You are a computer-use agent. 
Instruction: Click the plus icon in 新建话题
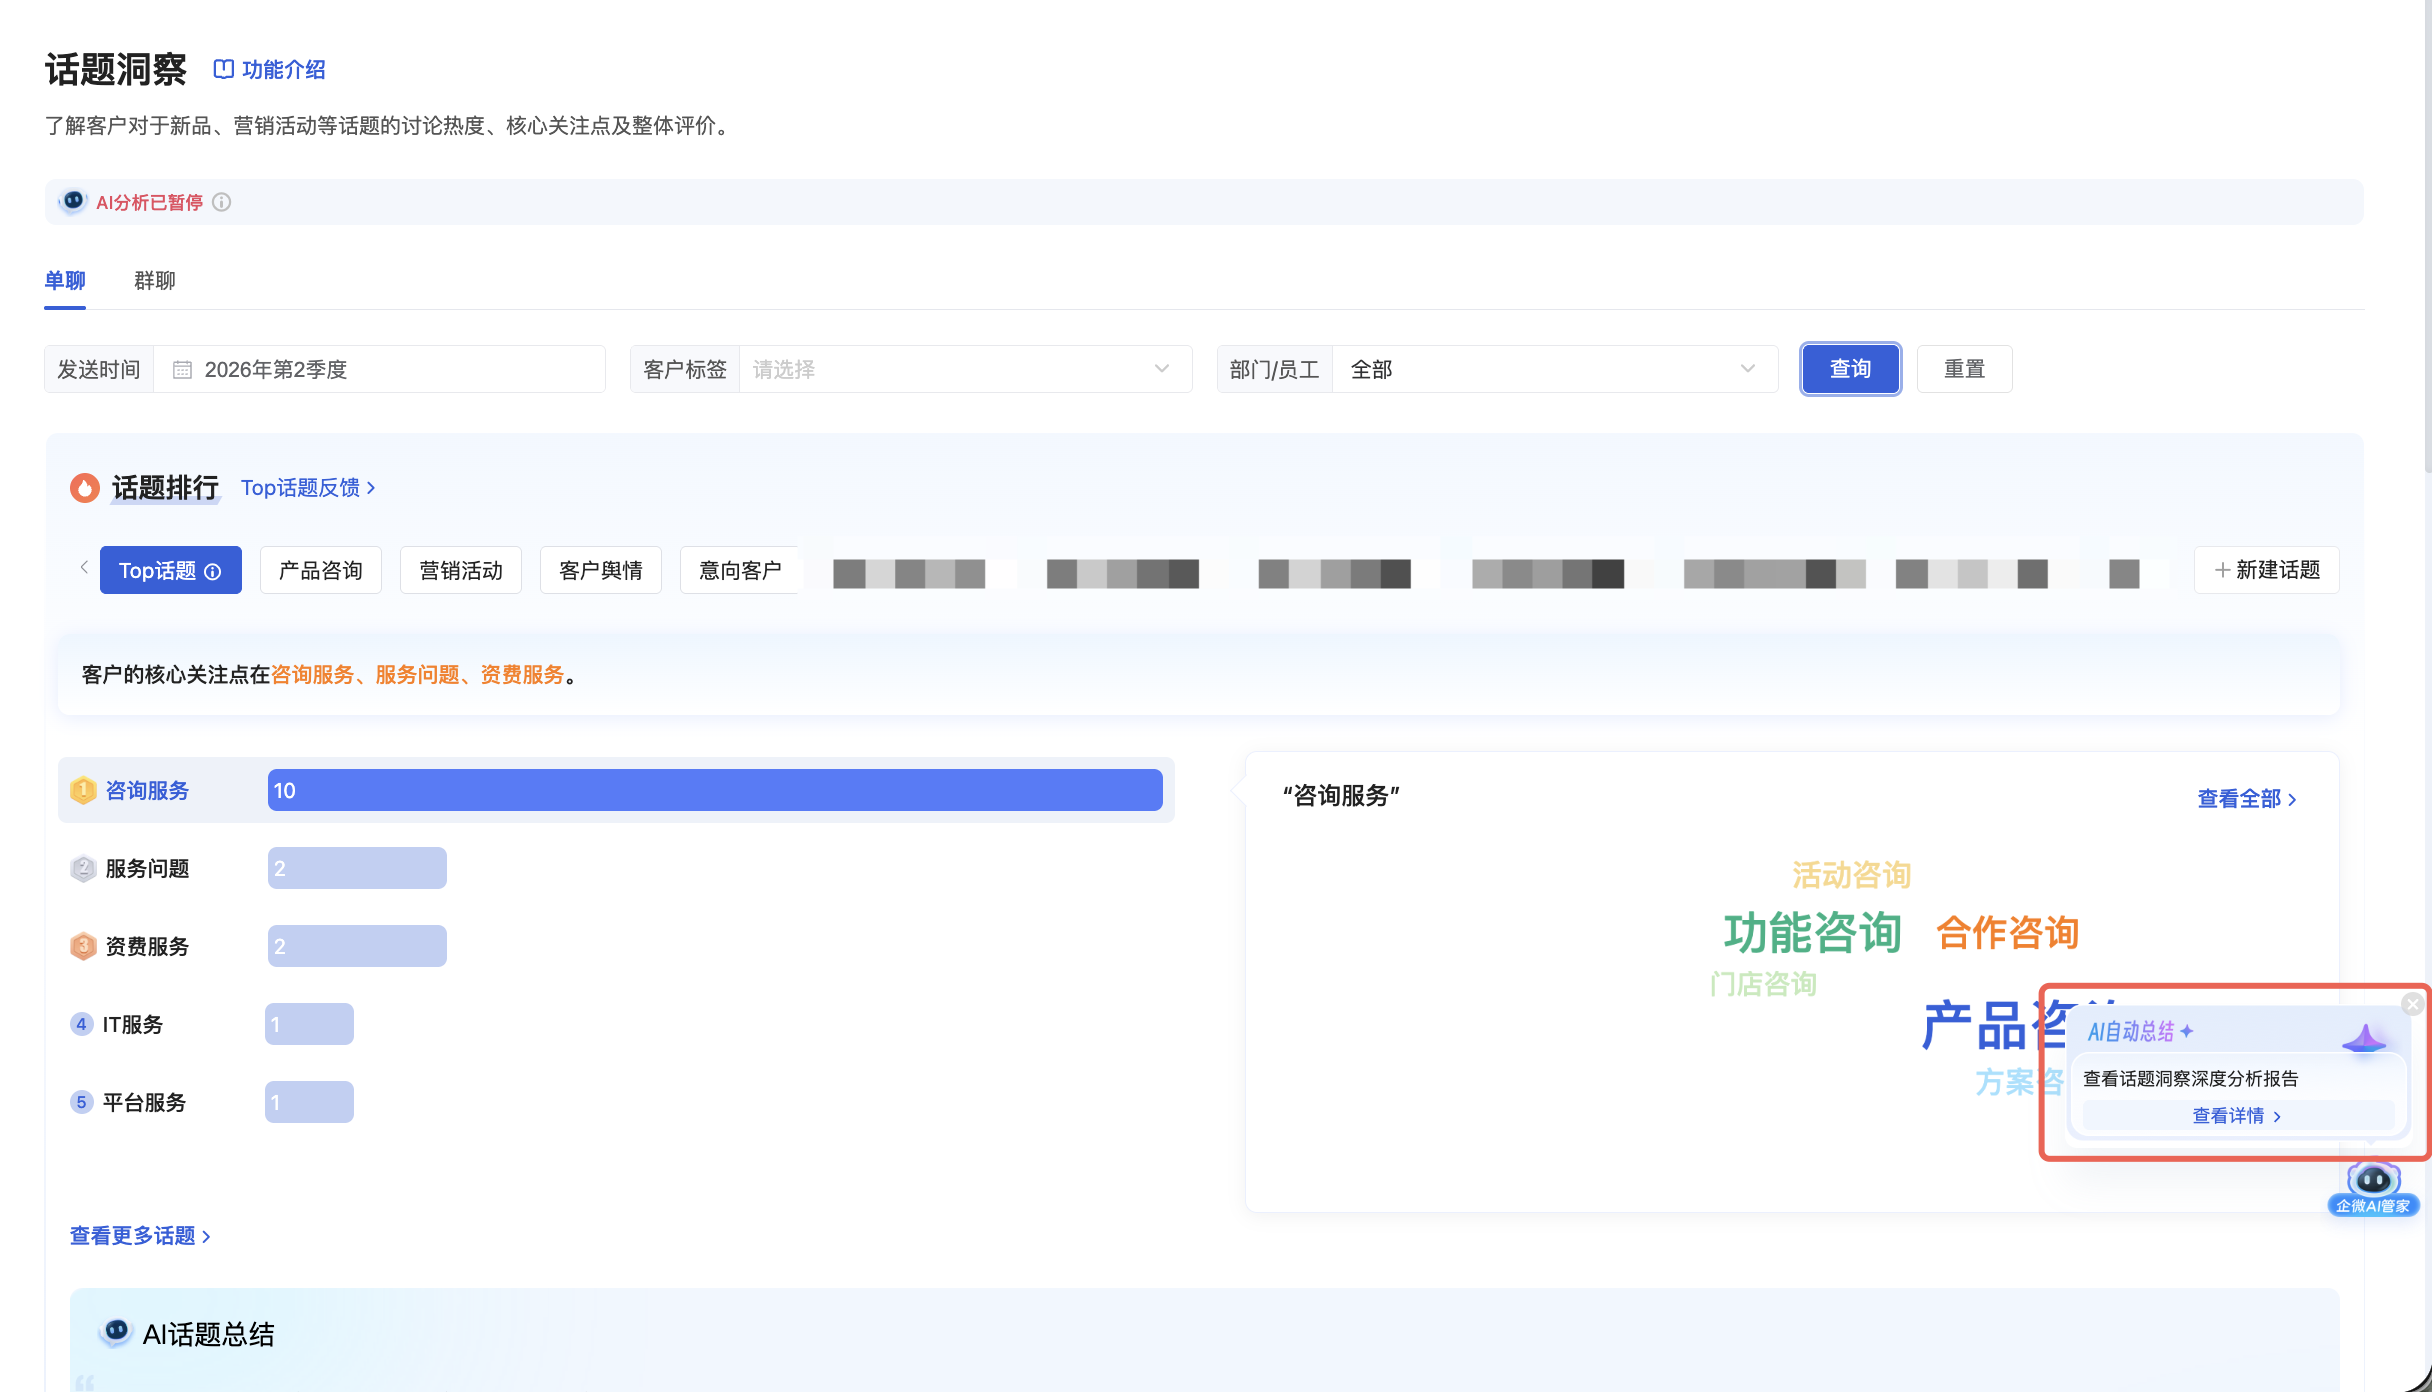[x=2222, y=570]
